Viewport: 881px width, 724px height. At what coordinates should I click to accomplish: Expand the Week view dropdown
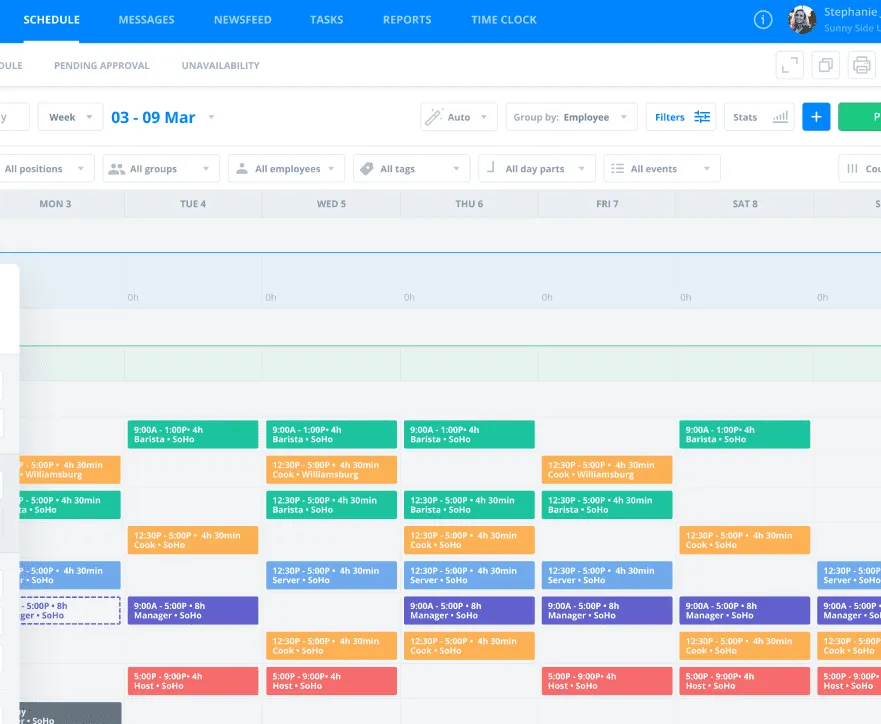pyautogui.click(x=70, y=117)
